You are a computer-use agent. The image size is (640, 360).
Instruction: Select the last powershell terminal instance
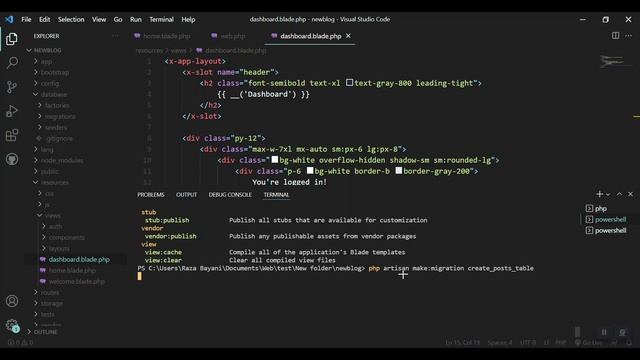606,231
